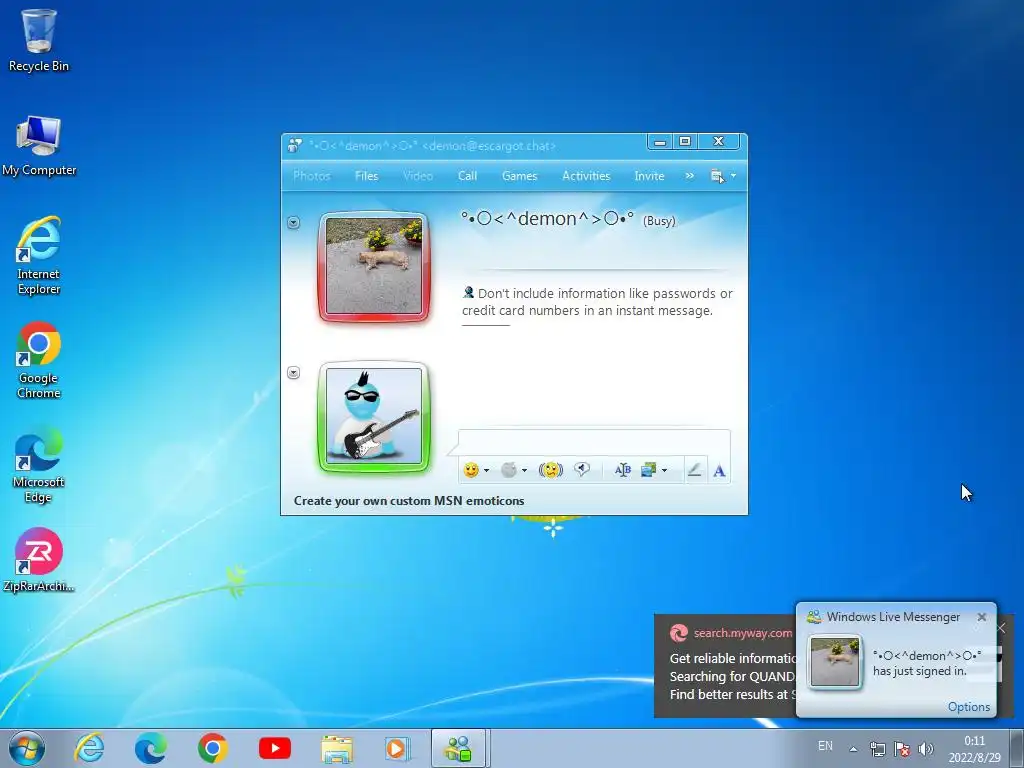Expand the show menu dropdown arrow

(733, 176)
